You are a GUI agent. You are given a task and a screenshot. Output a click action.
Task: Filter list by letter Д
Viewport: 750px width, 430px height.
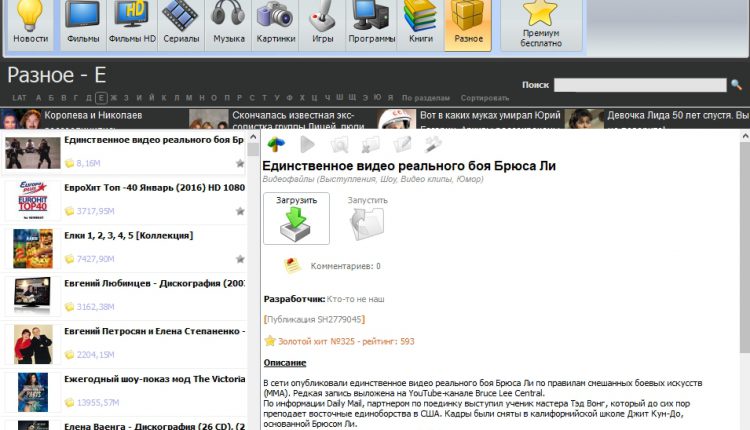click(88, 98)
